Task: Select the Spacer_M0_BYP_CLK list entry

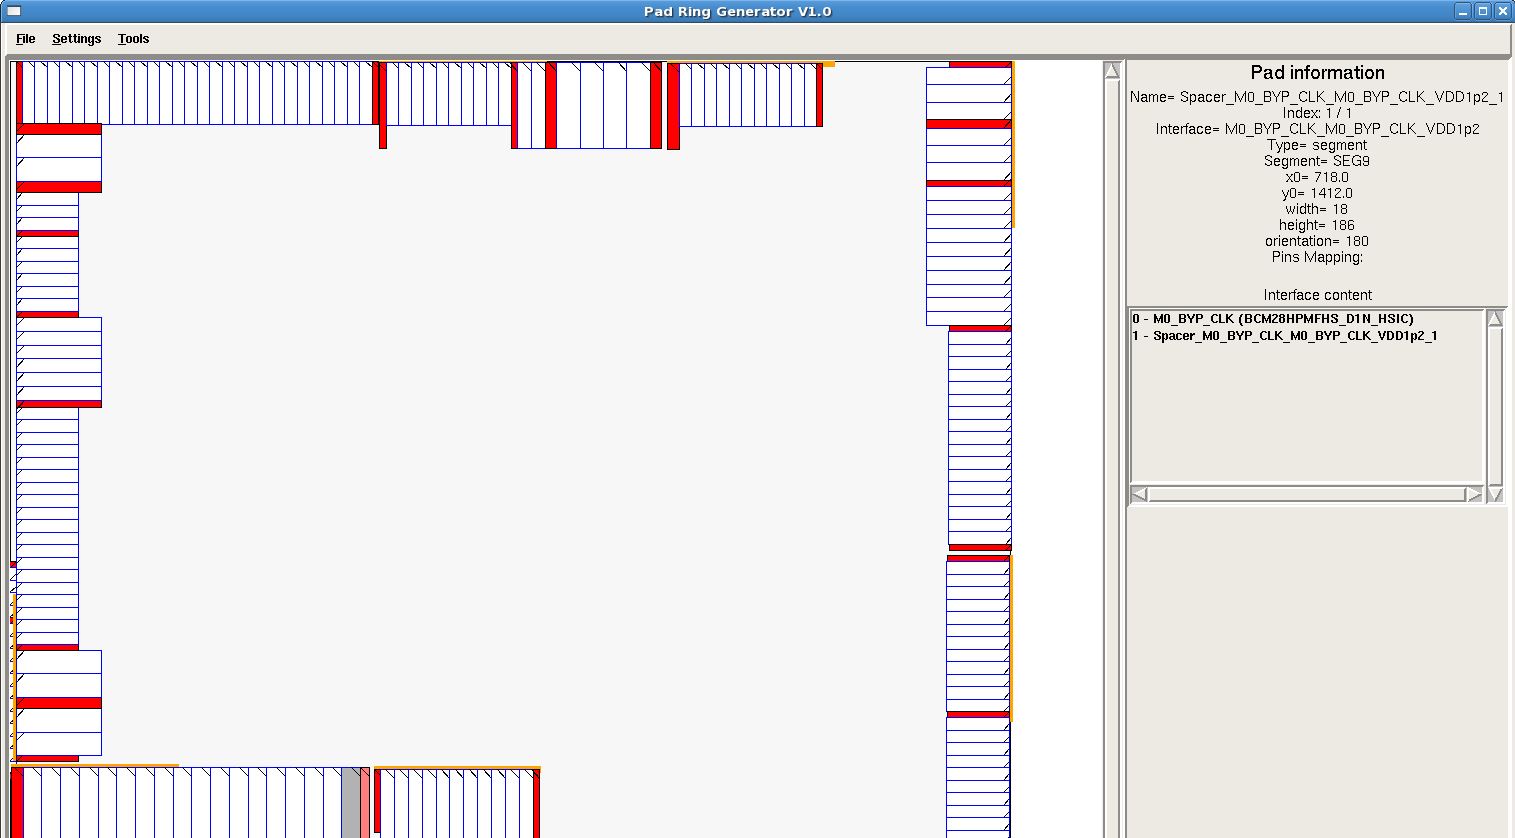Action: [x=1284, y=336]
